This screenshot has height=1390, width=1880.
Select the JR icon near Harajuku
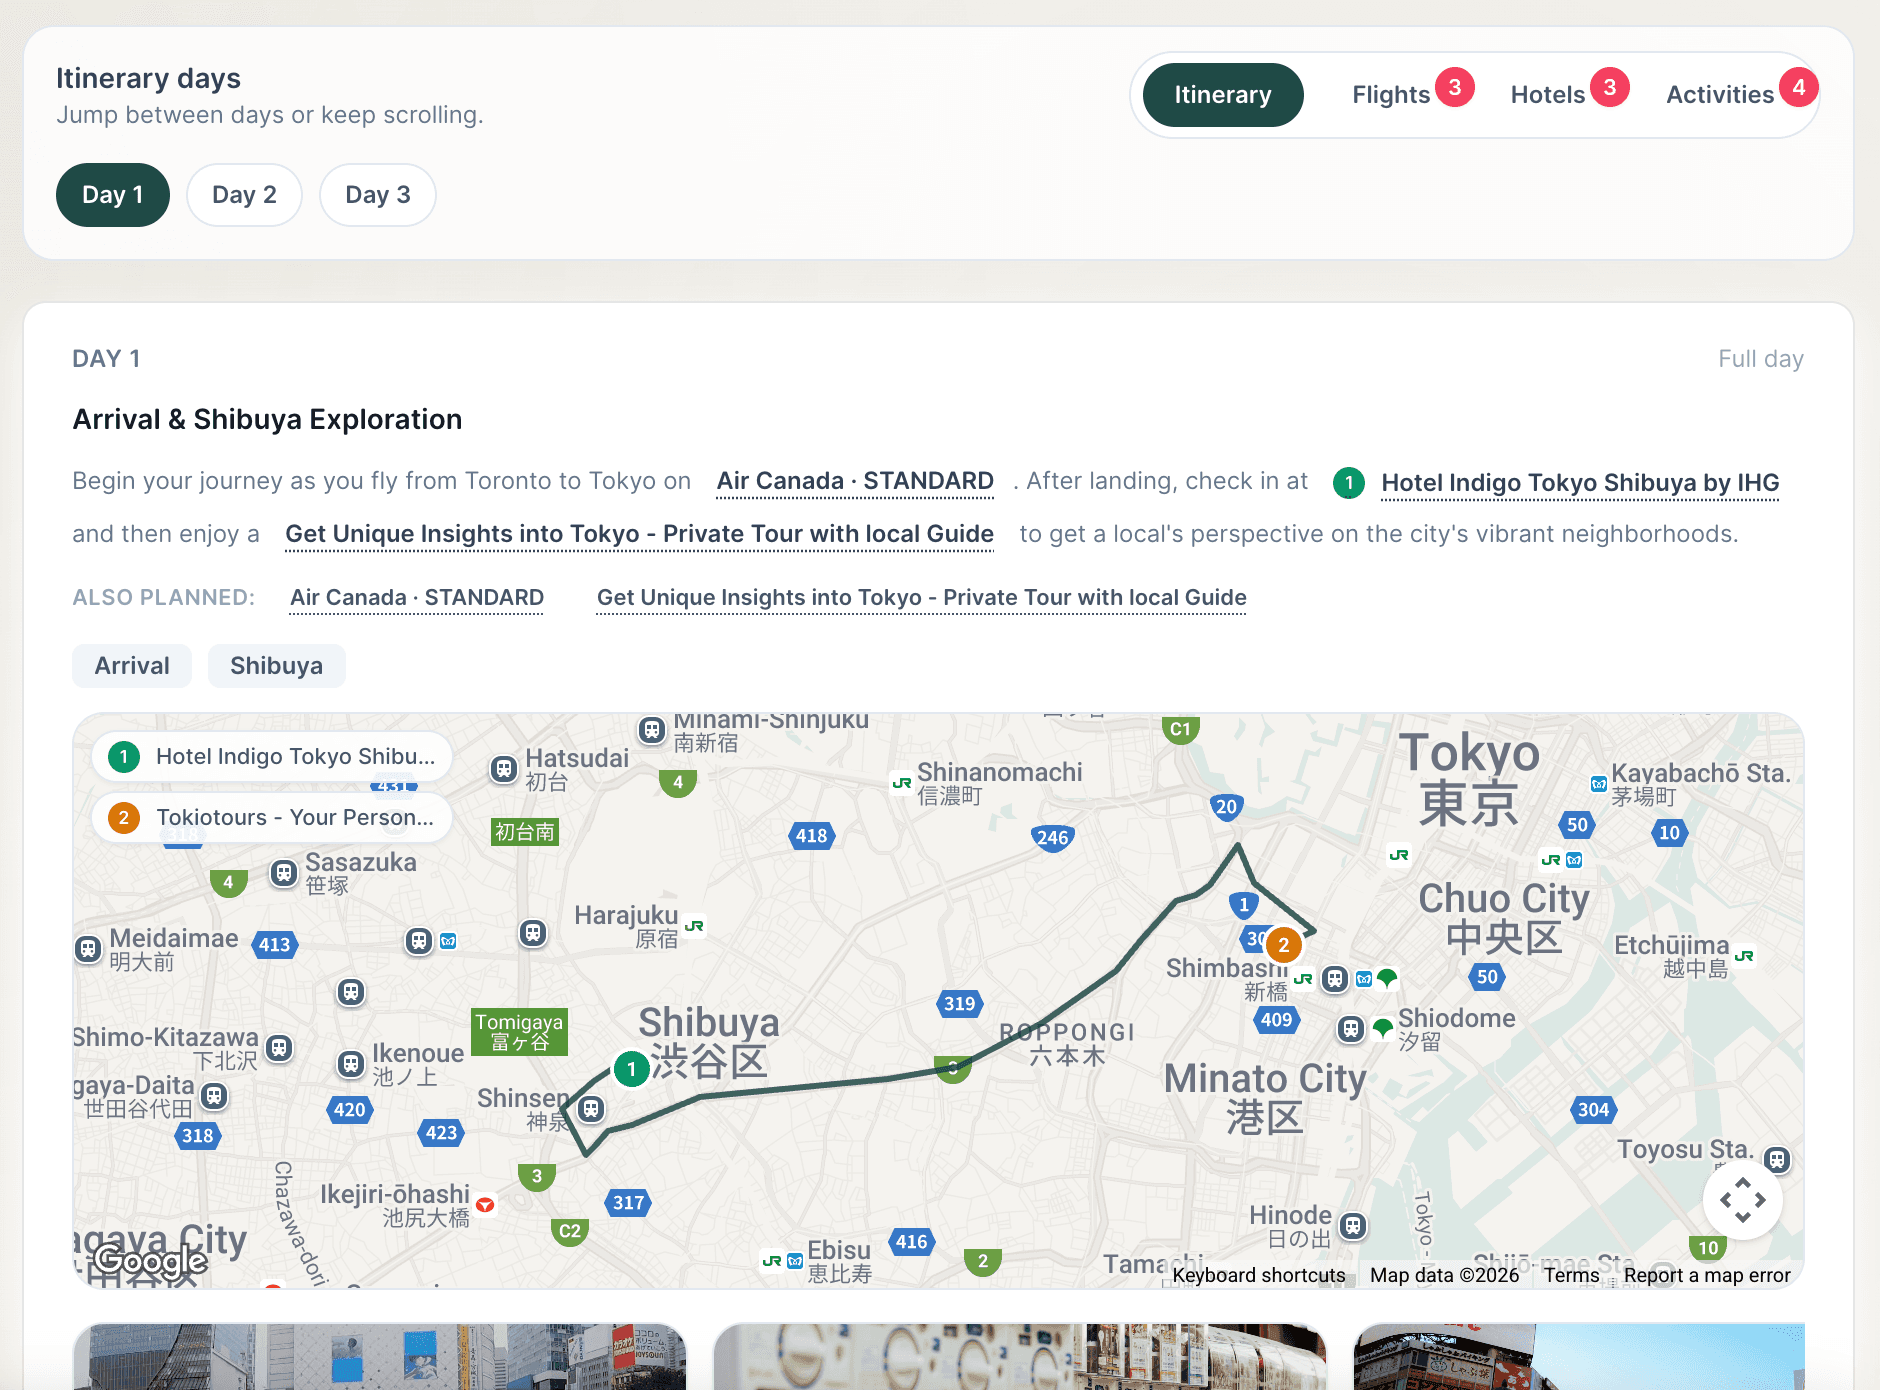[x=695, y=927]
